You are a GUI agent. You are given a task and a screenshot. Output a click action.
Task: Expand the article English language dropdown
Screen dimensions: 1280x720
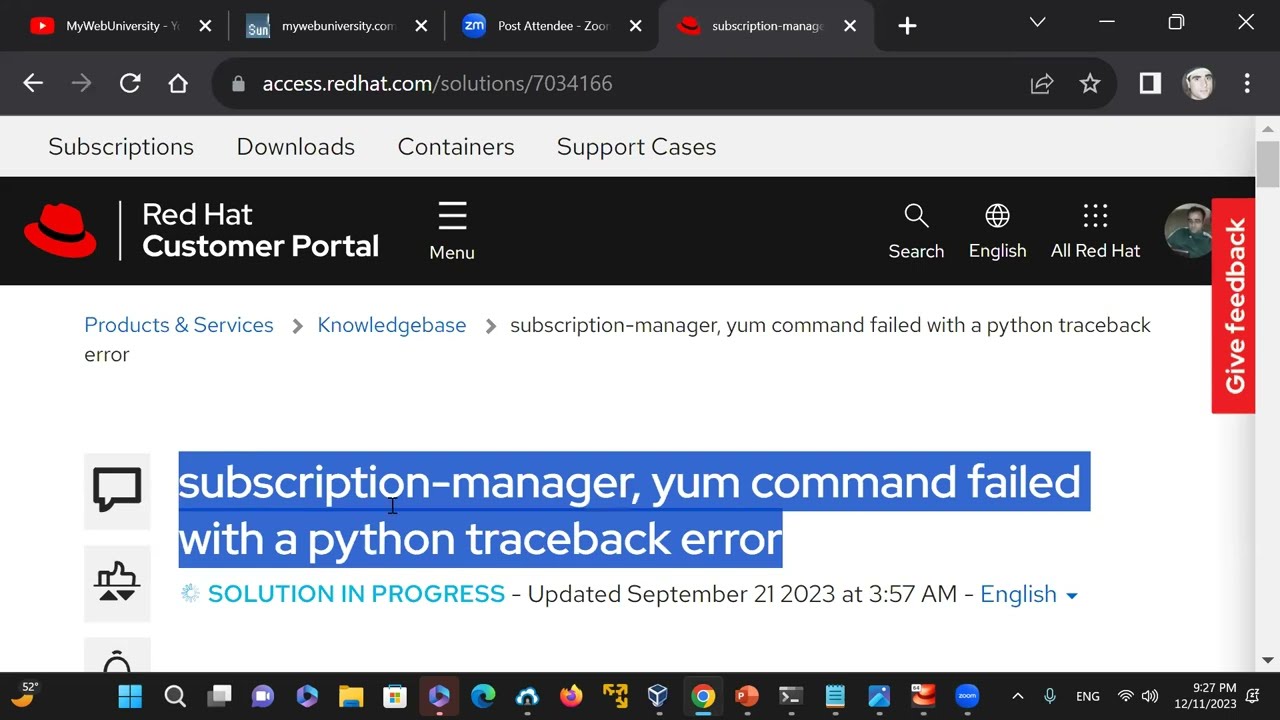(1029, 594)
